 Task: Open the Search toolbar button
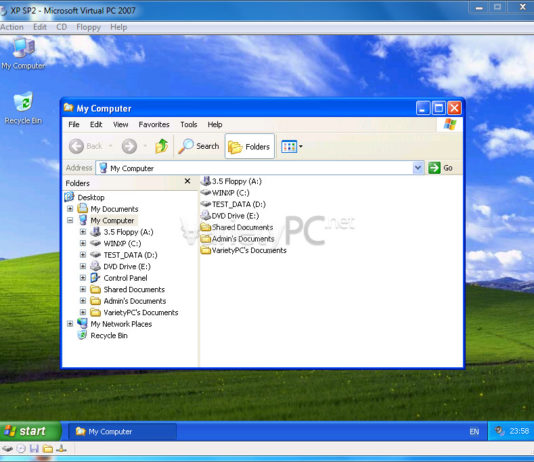[x=199, y=146]
